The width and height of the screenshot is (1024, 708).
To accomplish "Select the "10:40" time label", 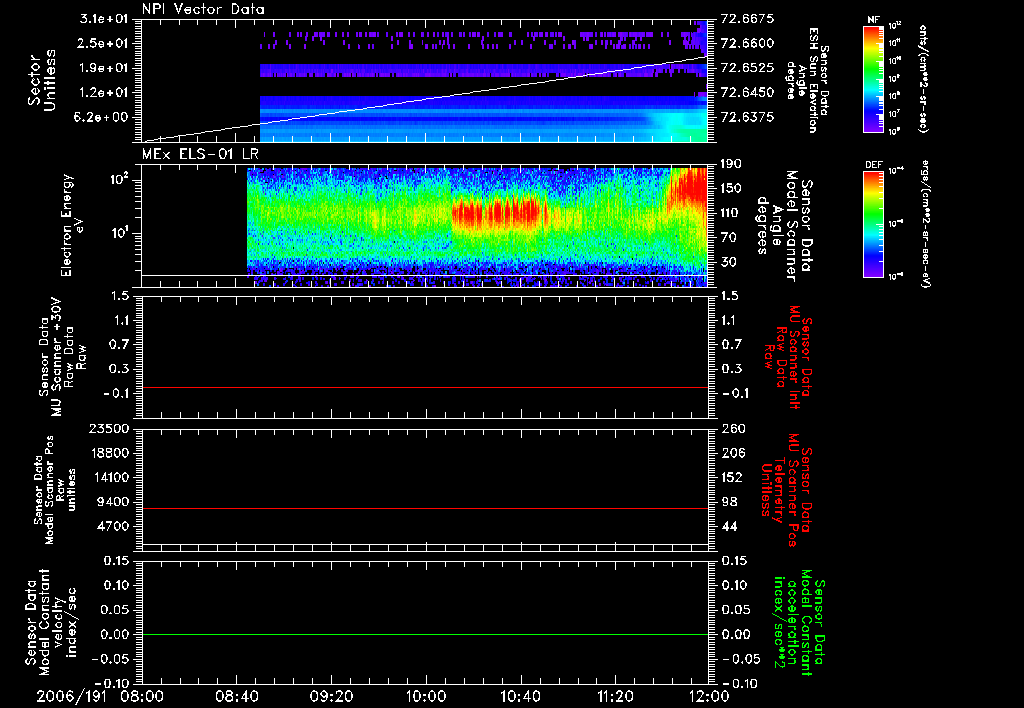I will click(x=520, y=696).
